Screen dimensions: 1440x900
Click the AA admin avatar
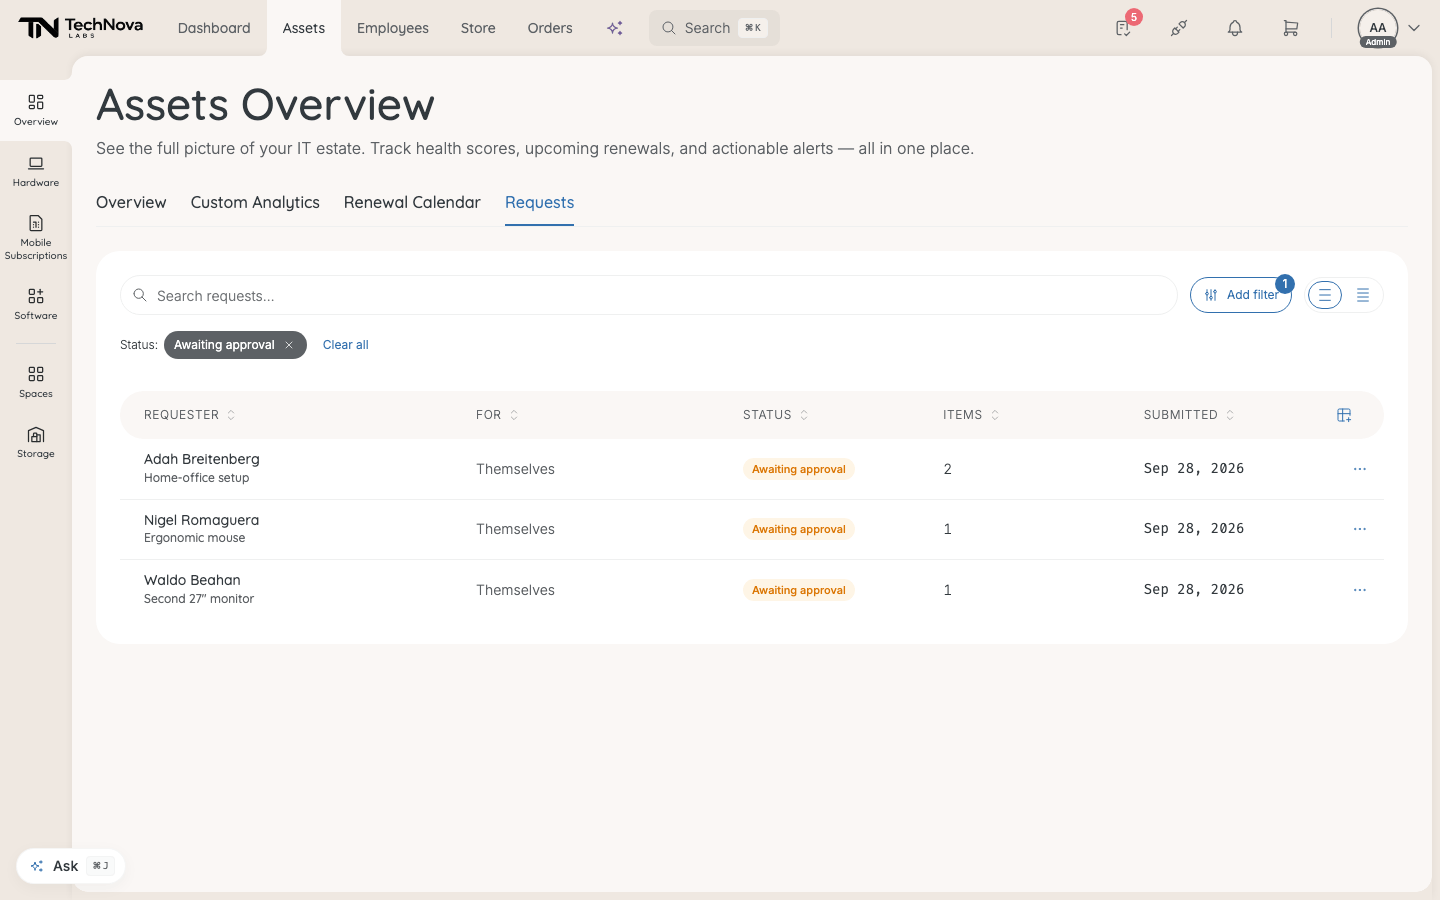coord(1378,28)
